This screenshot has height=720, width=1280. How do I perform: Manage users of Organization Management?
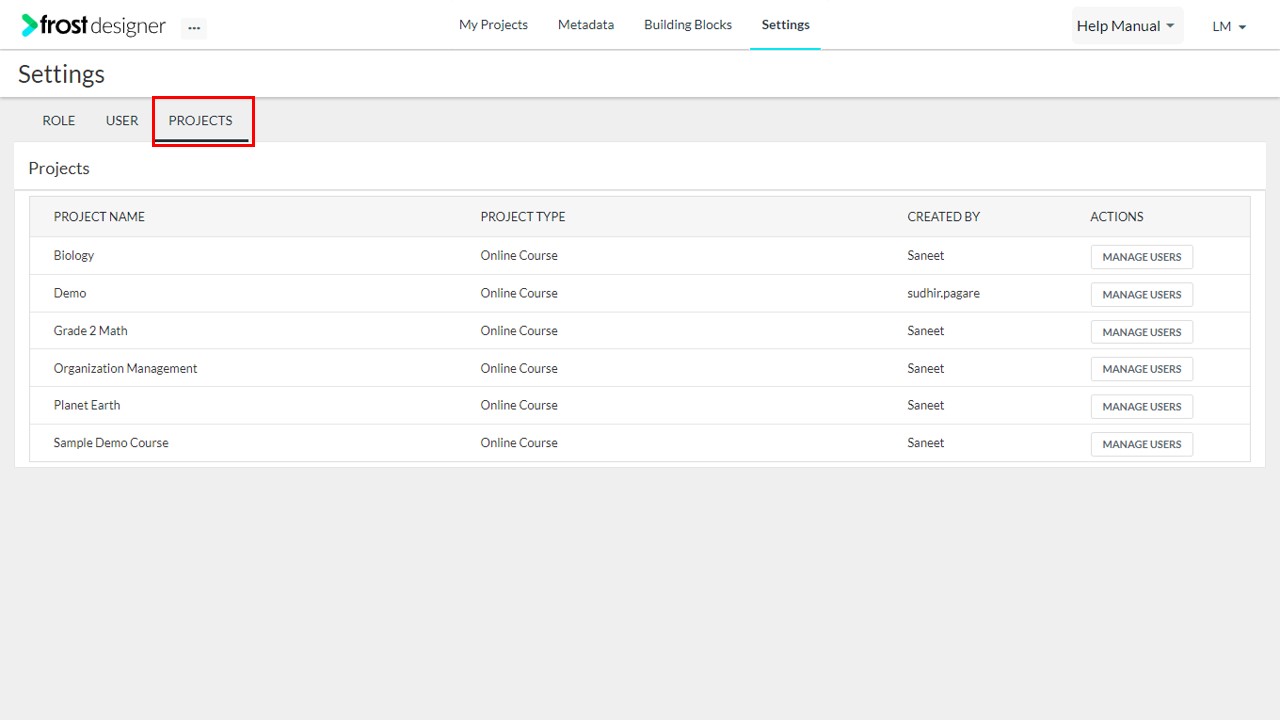[x=1142, y=369]
